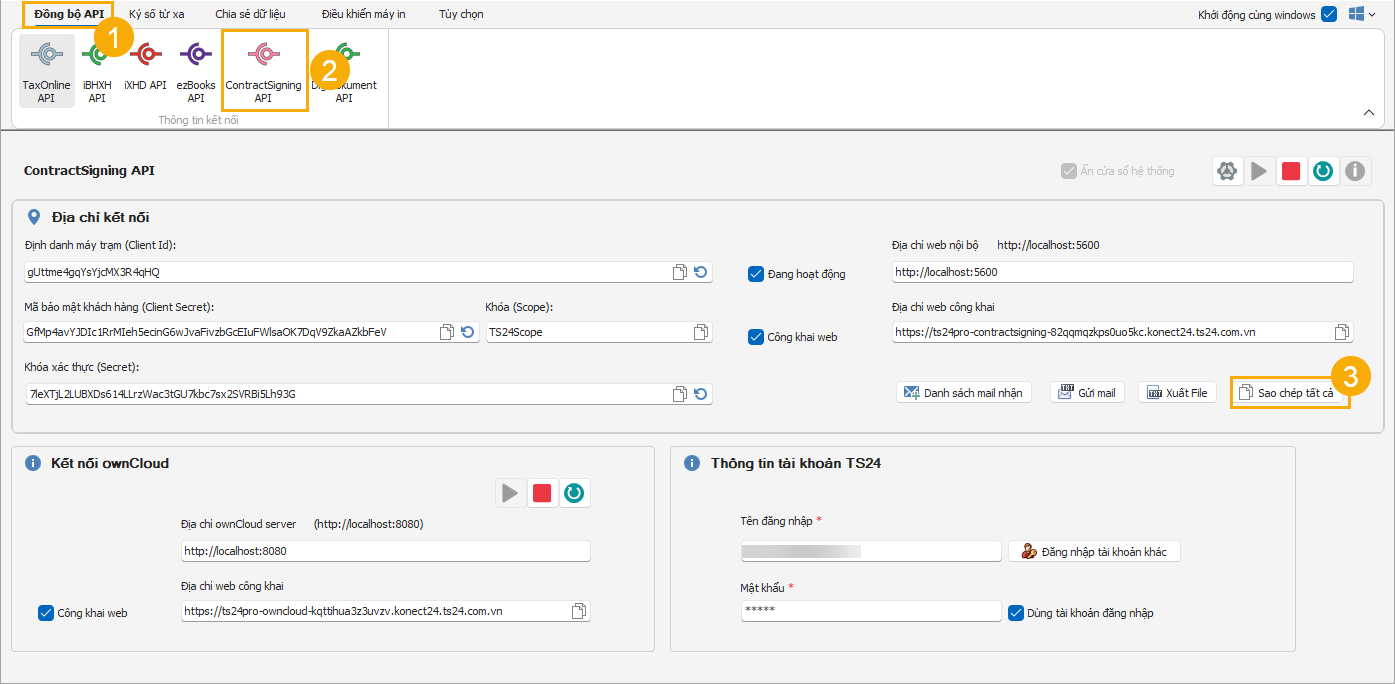Viewport: 1395px width, 684px height.
Task: Click Đăng nhập tài khoản khác button
Action: (1094, 551)
